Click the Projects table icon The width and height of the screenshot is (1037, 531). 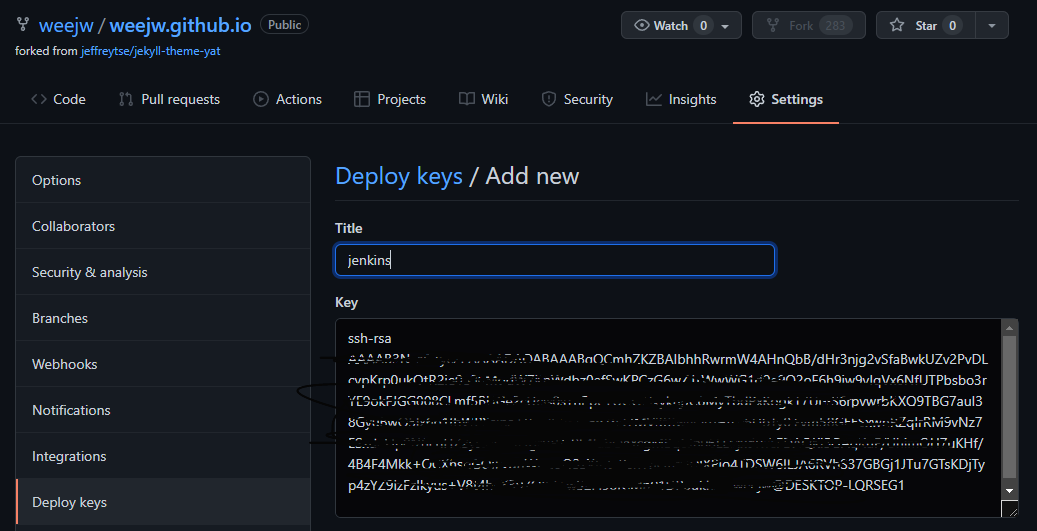(x=362, y=99)
